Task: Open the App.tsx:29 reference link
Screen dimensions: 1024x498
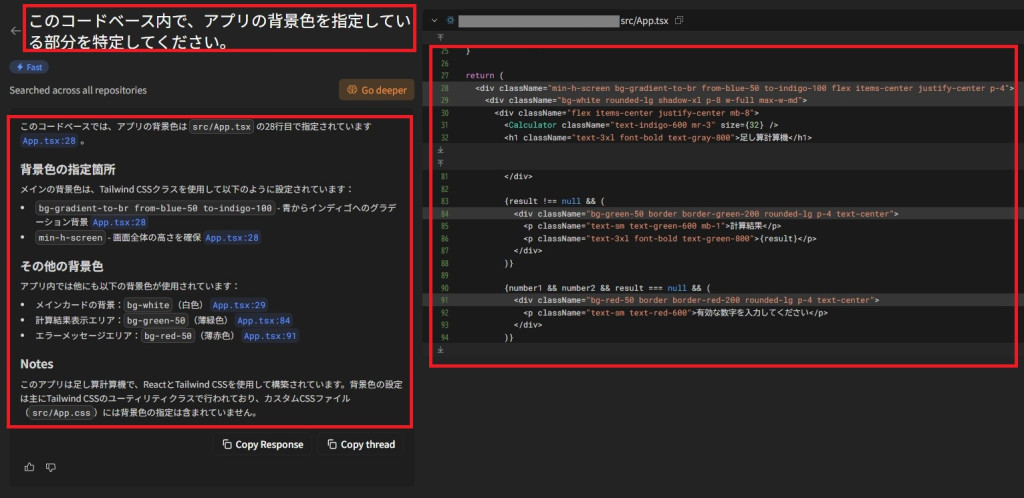Action: click(239, 305)
